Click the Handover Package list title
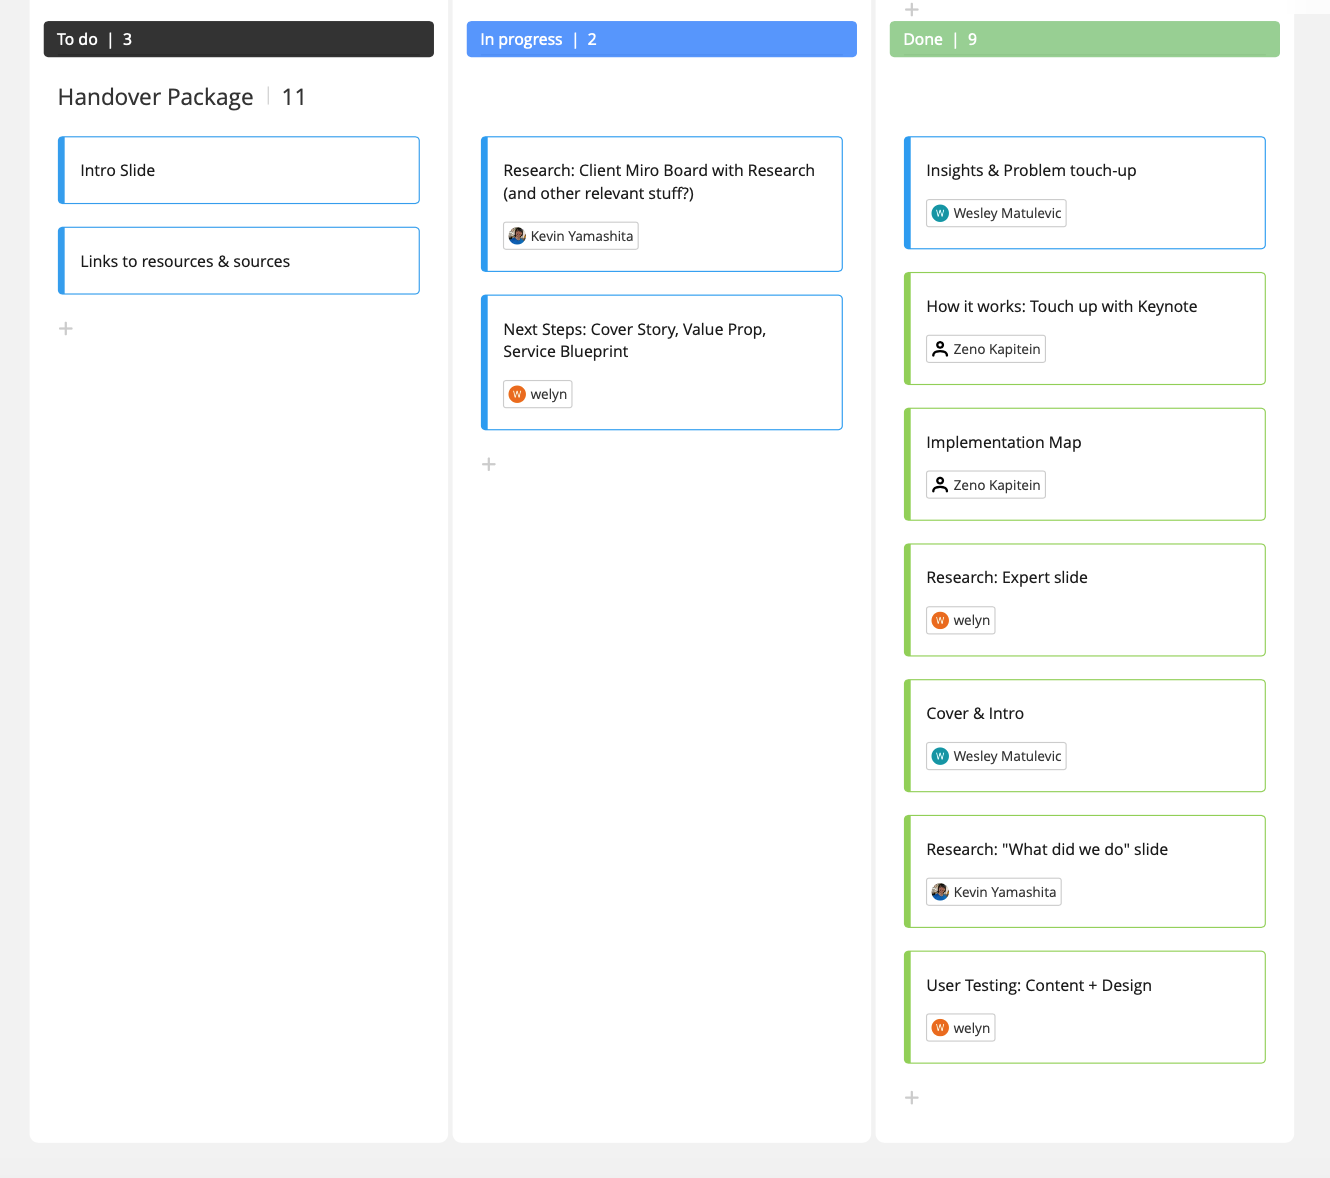The width and height of the screenshot is (1330, 1178). [155, 96]
